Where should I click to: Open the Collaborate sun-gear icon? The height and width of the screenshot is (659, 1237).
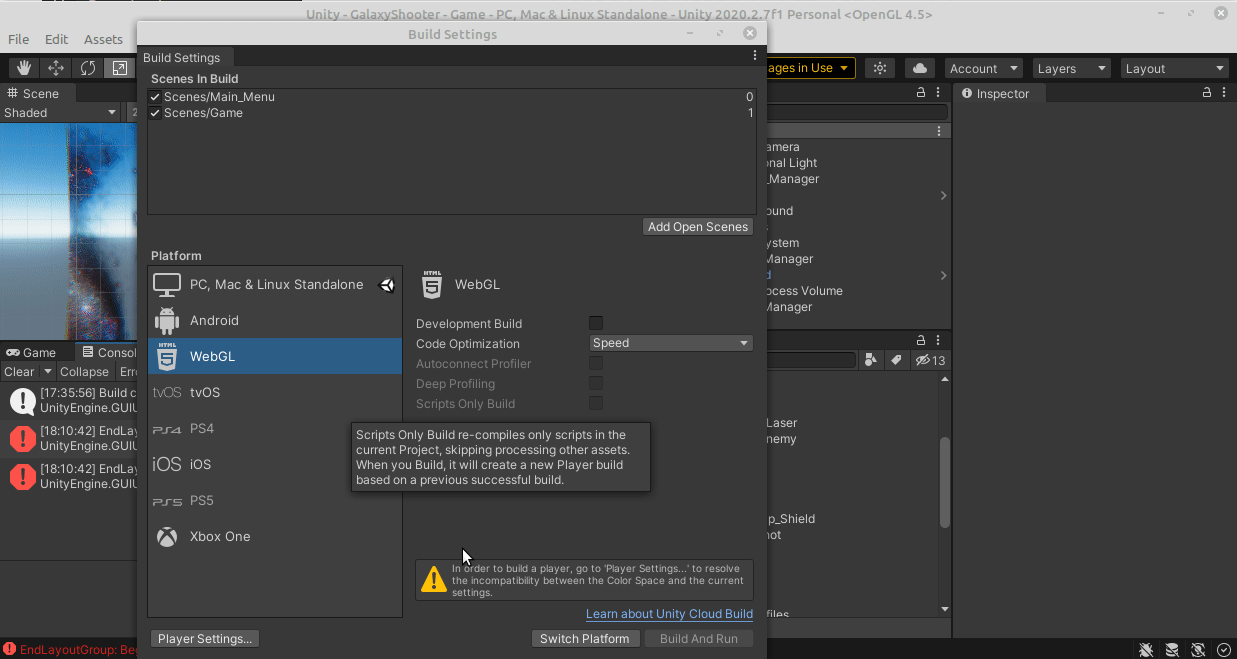pos(880,68)
